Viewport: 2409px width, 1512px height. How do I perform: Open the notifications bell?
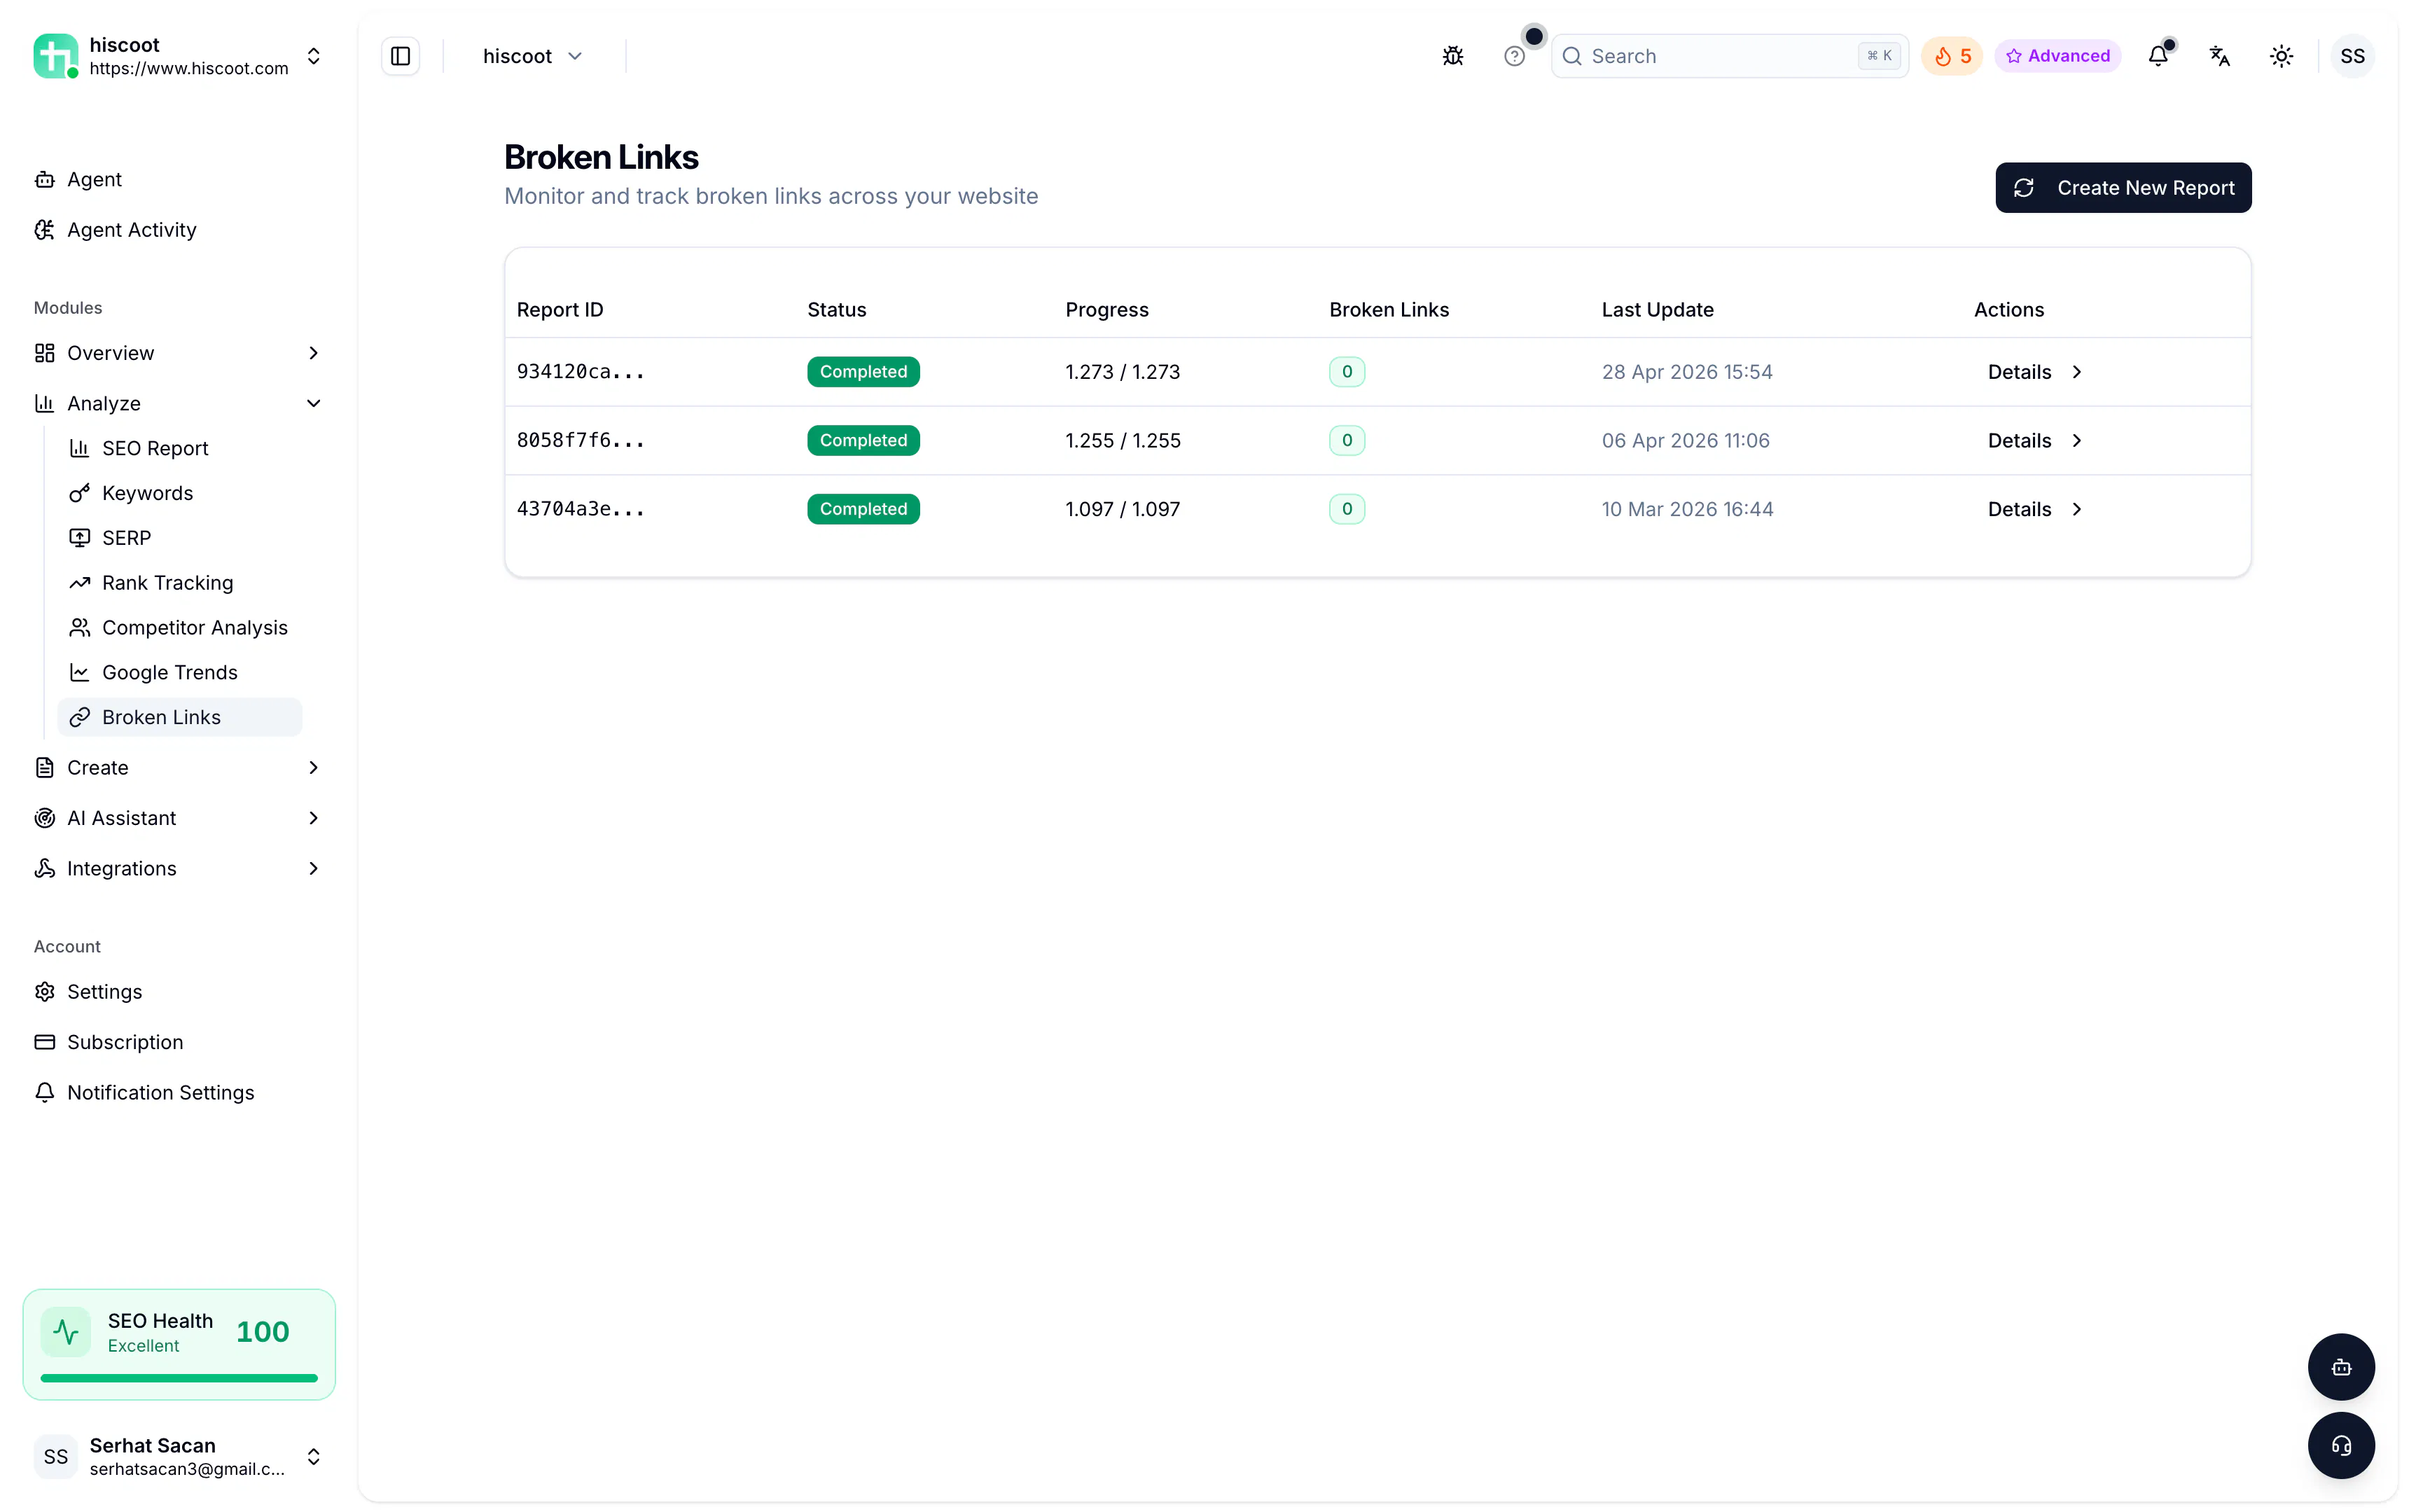[2158, 56]
